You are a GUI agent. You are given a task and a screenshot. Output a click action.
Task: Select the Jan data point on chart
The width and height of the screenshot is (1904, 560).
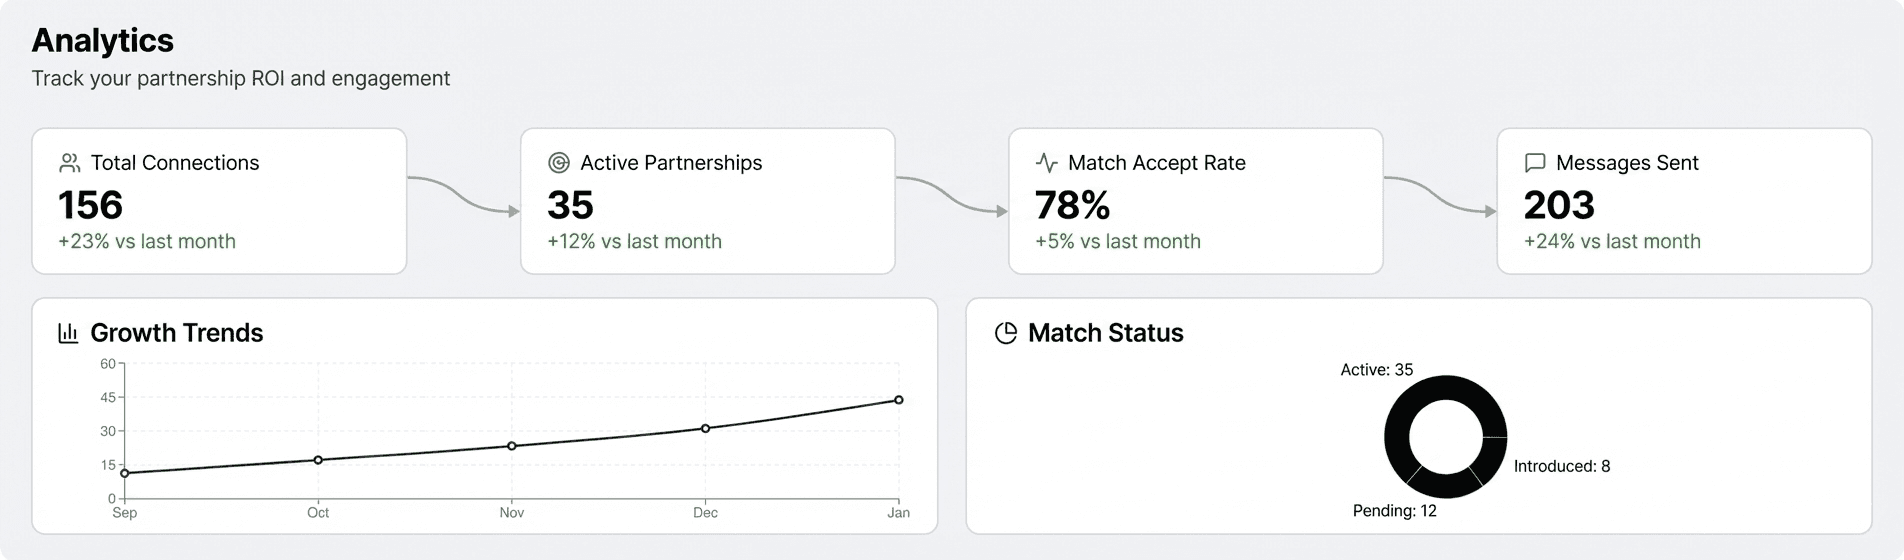pyautogui.click(x=898, y=400)
